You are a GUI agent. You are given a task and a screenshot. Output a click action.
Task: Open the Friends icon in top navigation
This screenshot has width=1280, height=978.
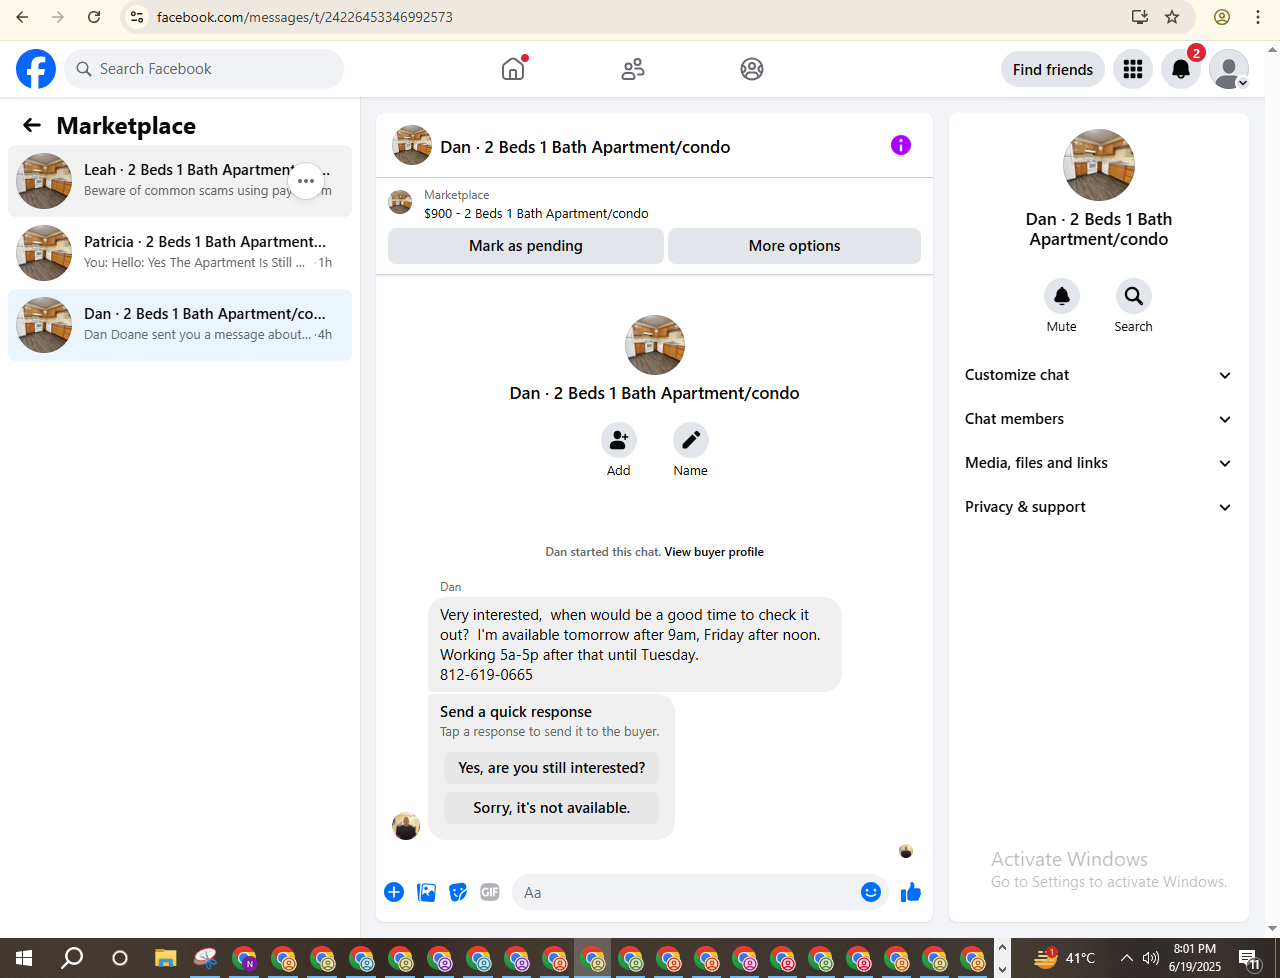(633, 69)
